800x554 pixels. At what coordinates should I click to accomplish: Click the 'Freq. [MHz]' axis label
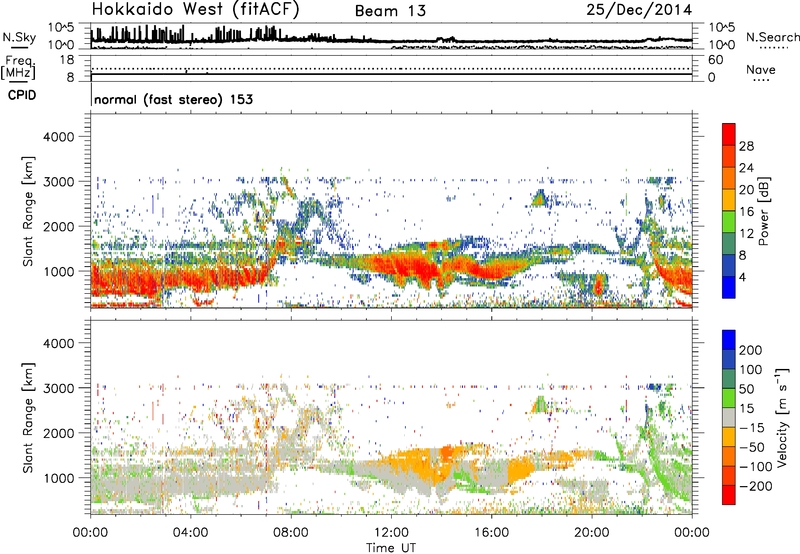(x=18, y=67)
